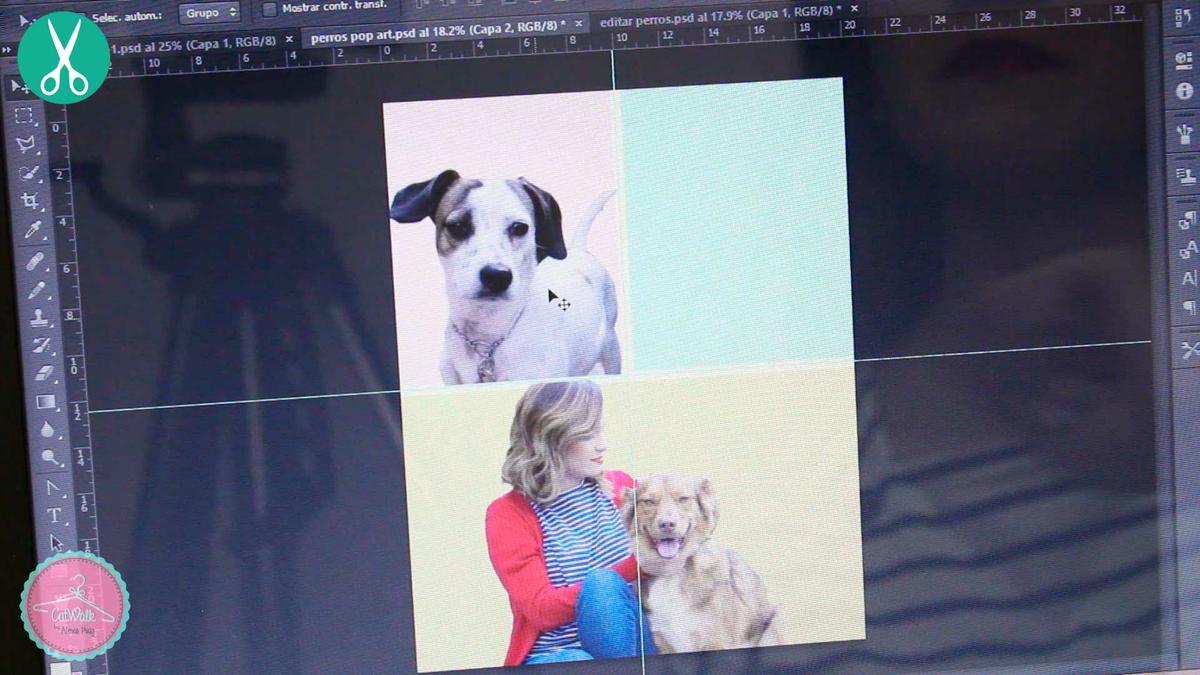Select the Rectangular Marquee tool
This screenshot has width=1200, height=675.
23,115
